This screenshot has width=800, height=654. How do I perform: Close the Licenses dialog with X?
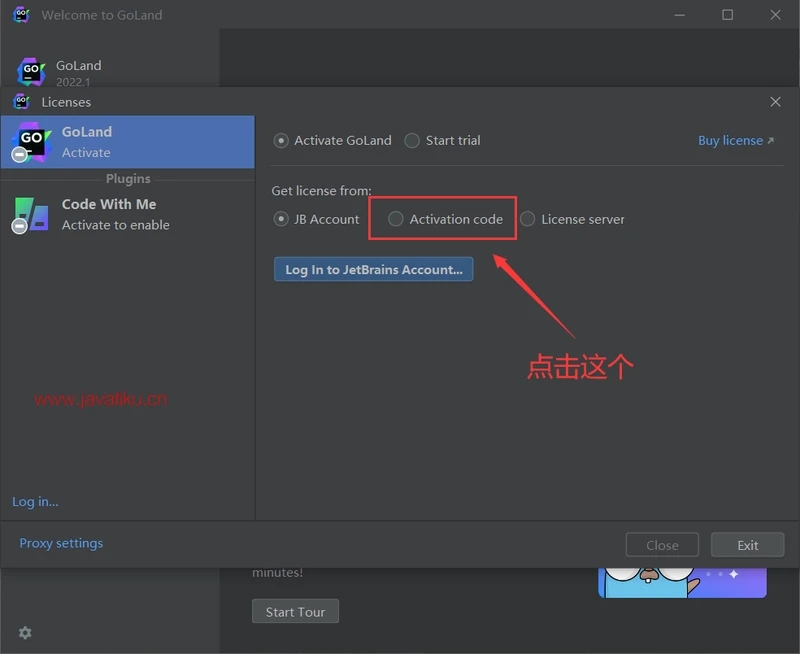click(775, 102)
